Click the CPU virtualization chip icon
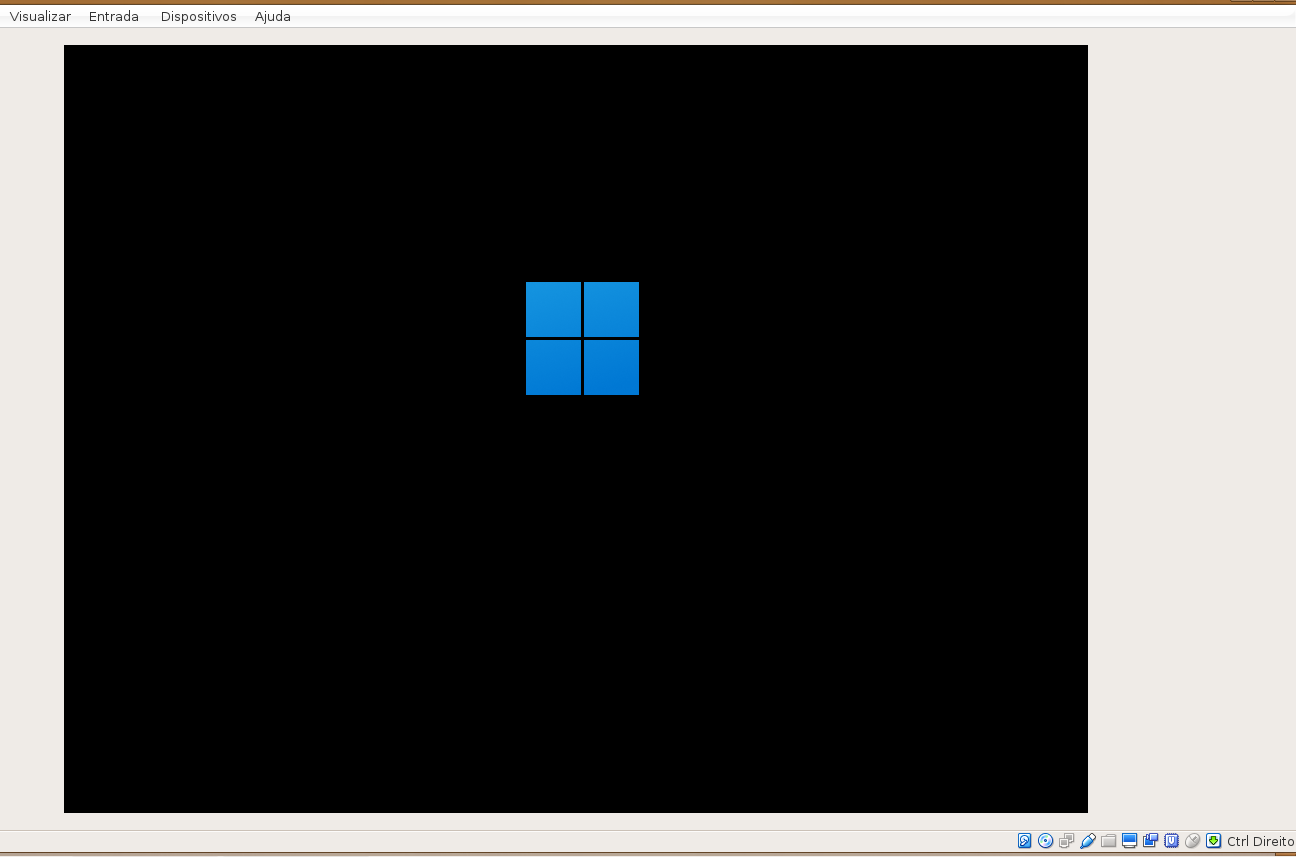This screenshot has width=1296, height=857. [x=1171, y=841]
